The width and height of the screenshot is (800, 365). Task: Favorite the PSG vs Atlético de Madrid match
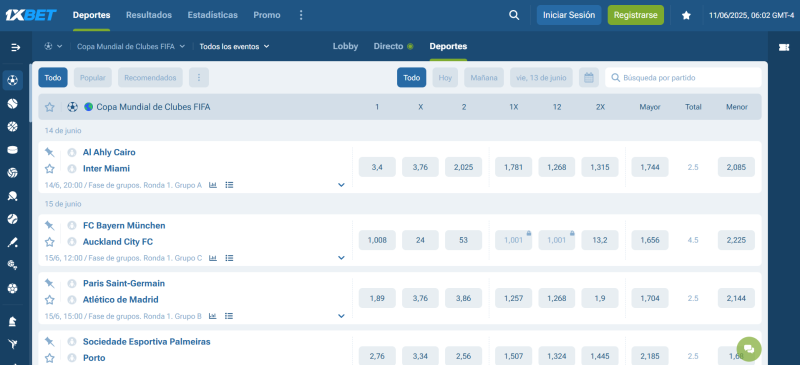49,300
